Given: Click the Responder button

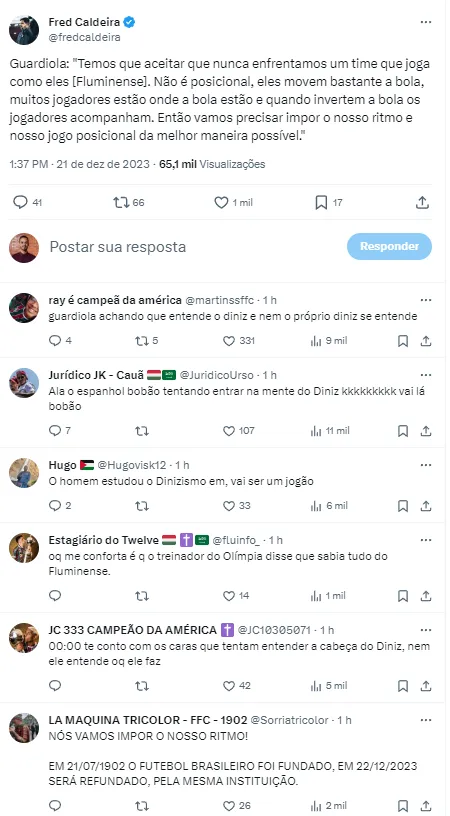Looking at the screenshot, I should [x=389, y=246].
